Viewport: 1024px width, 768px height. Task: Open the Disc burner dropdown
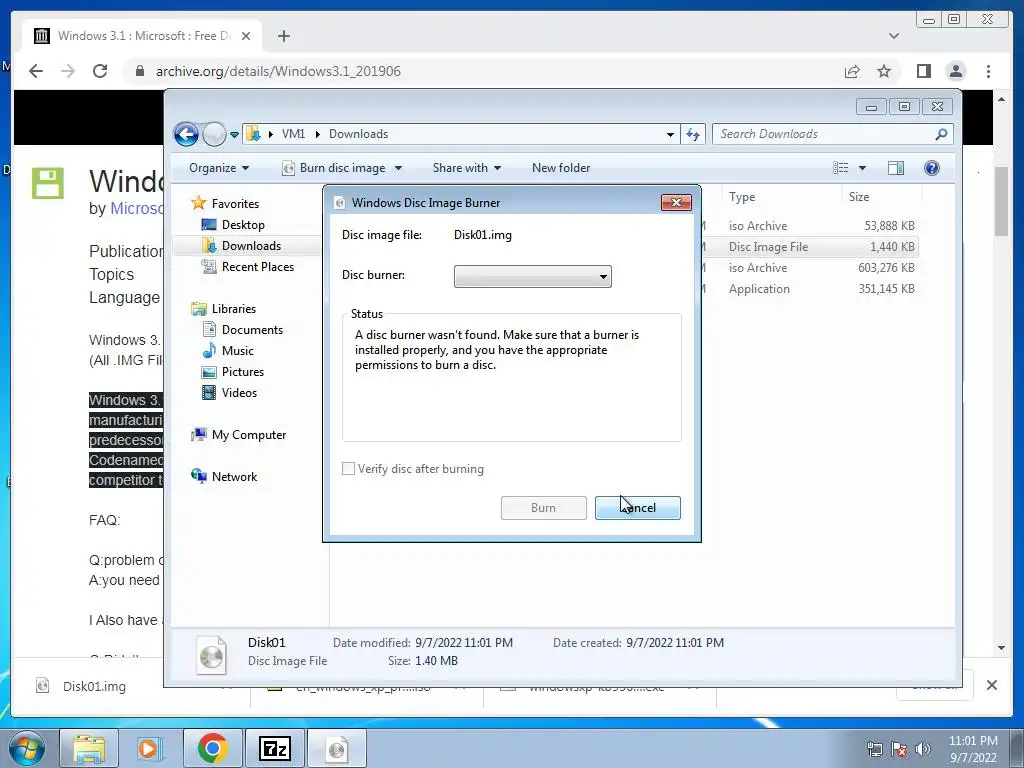(x=533, y=276)
